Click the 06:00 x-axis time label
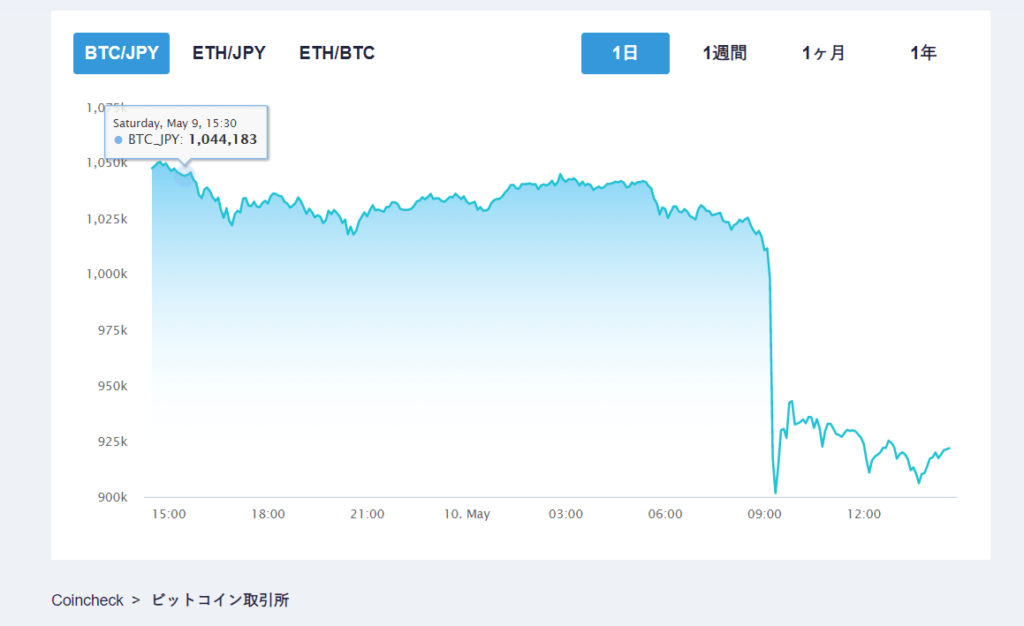The image size is (1024, 626). (x=665, y=514)
